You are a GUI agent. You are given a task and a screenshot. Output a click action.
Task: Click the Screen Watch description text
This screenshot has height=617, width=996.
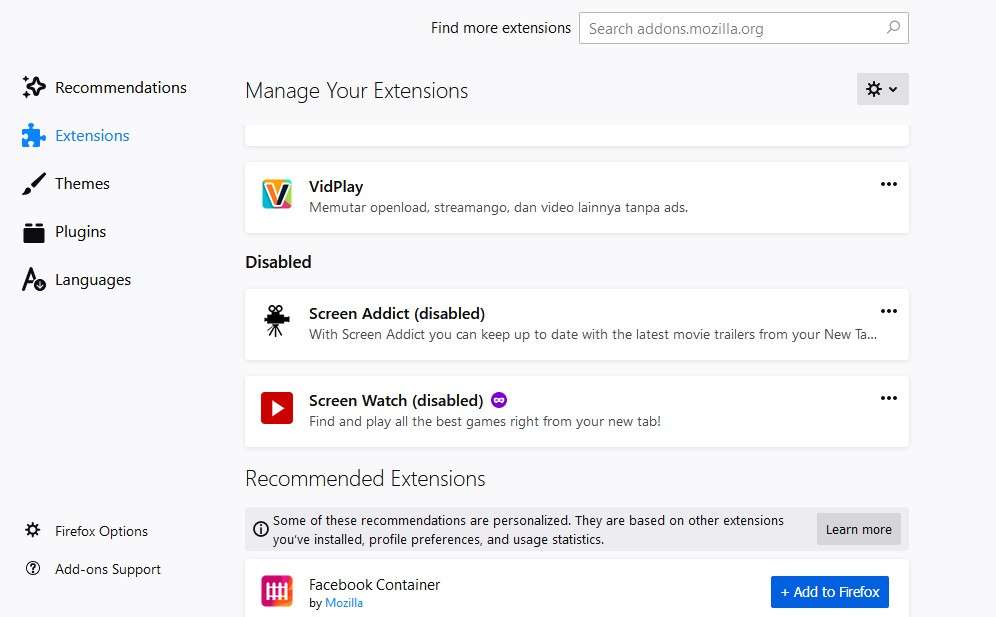[x=485, y=422]
